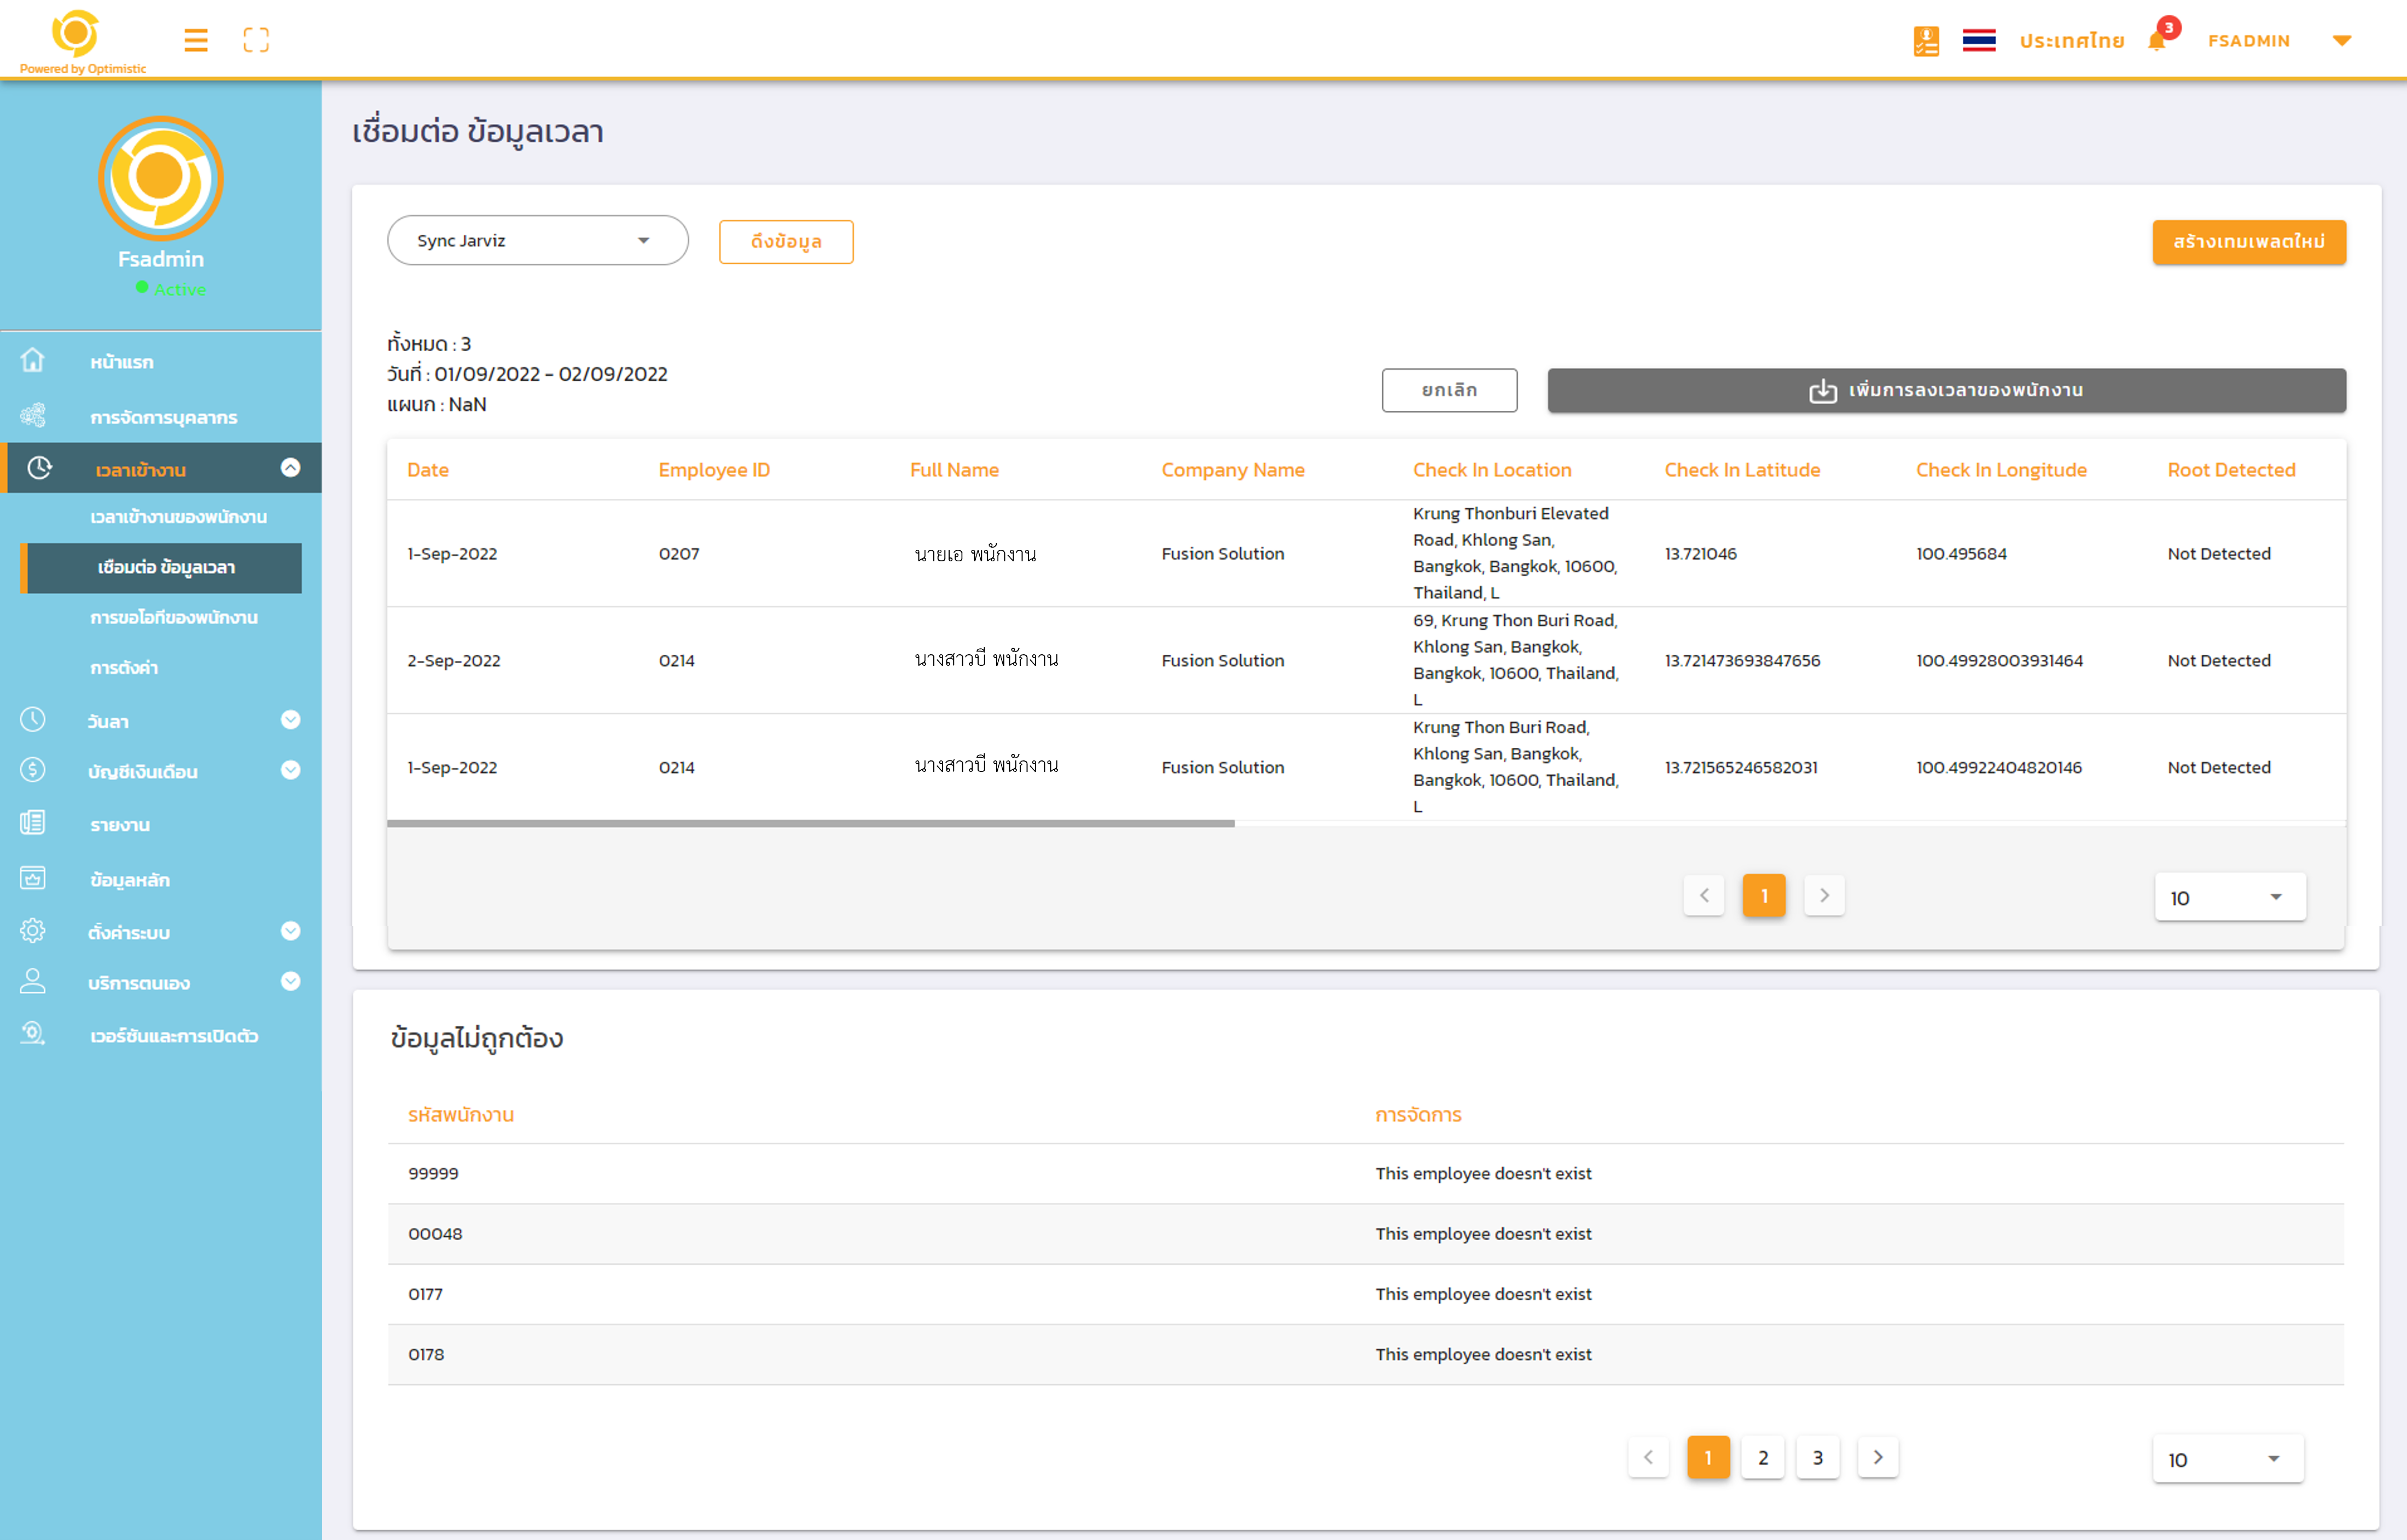This screenshot has height=1540, width=2407.
Task: Click the ดึงข้อมูล button
Action: (x=786, y=242)
